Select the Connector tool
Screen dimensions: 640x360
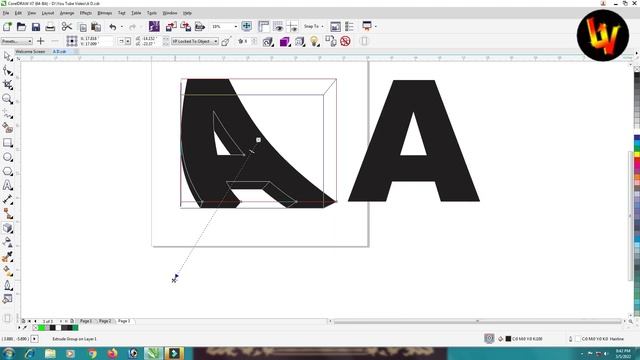point(7,213)
